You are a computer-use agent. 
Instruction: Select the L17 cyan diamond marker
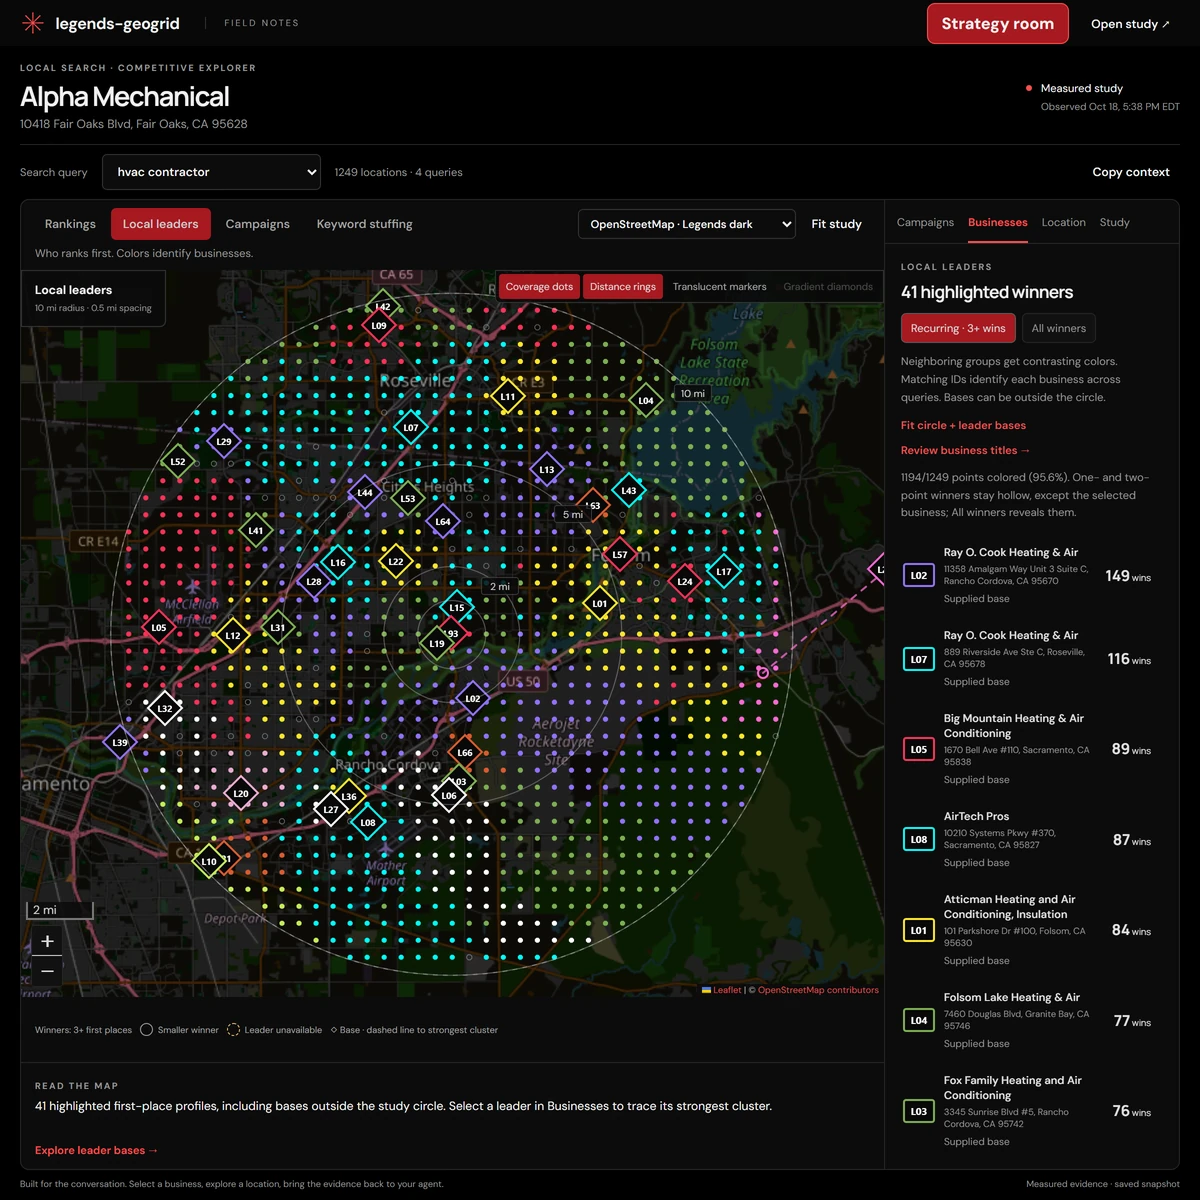coord(724,572)
